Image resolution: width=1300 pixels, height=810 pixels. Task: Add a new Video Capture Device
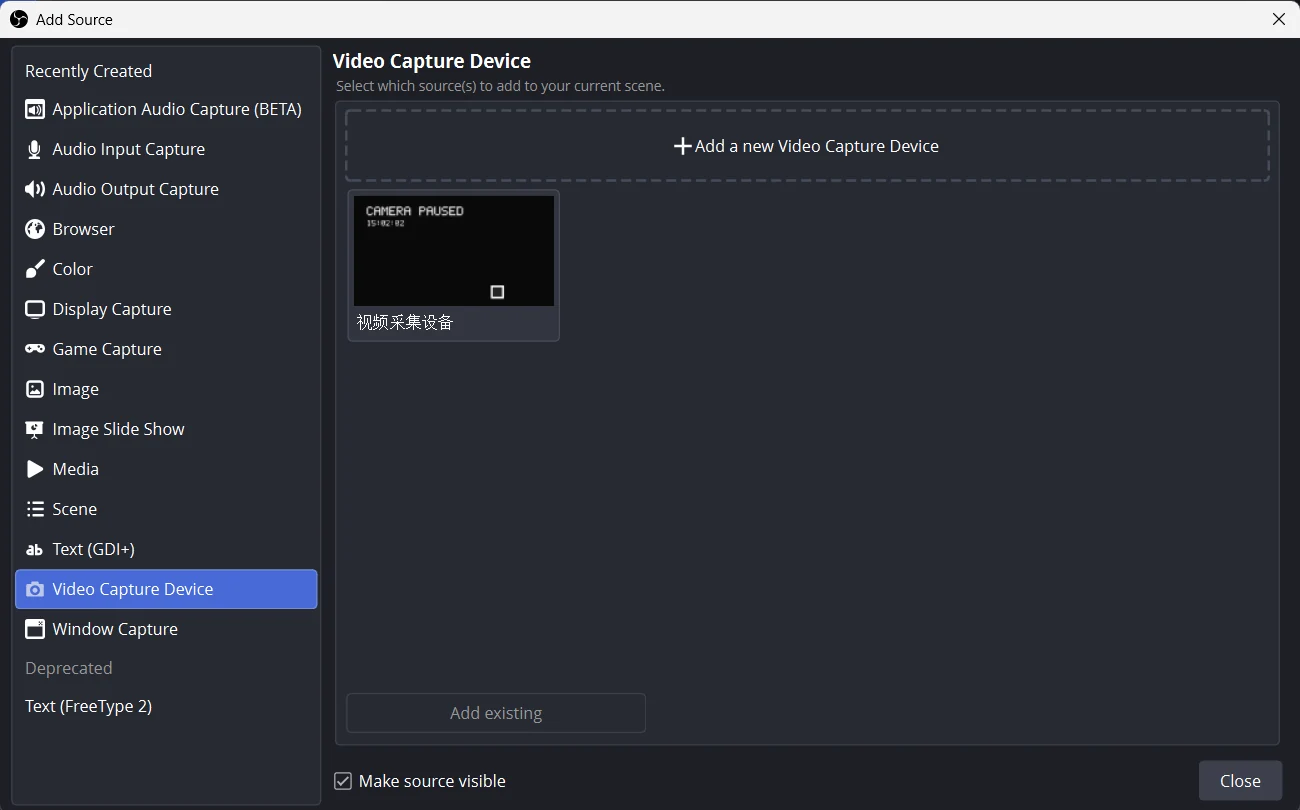807,146
